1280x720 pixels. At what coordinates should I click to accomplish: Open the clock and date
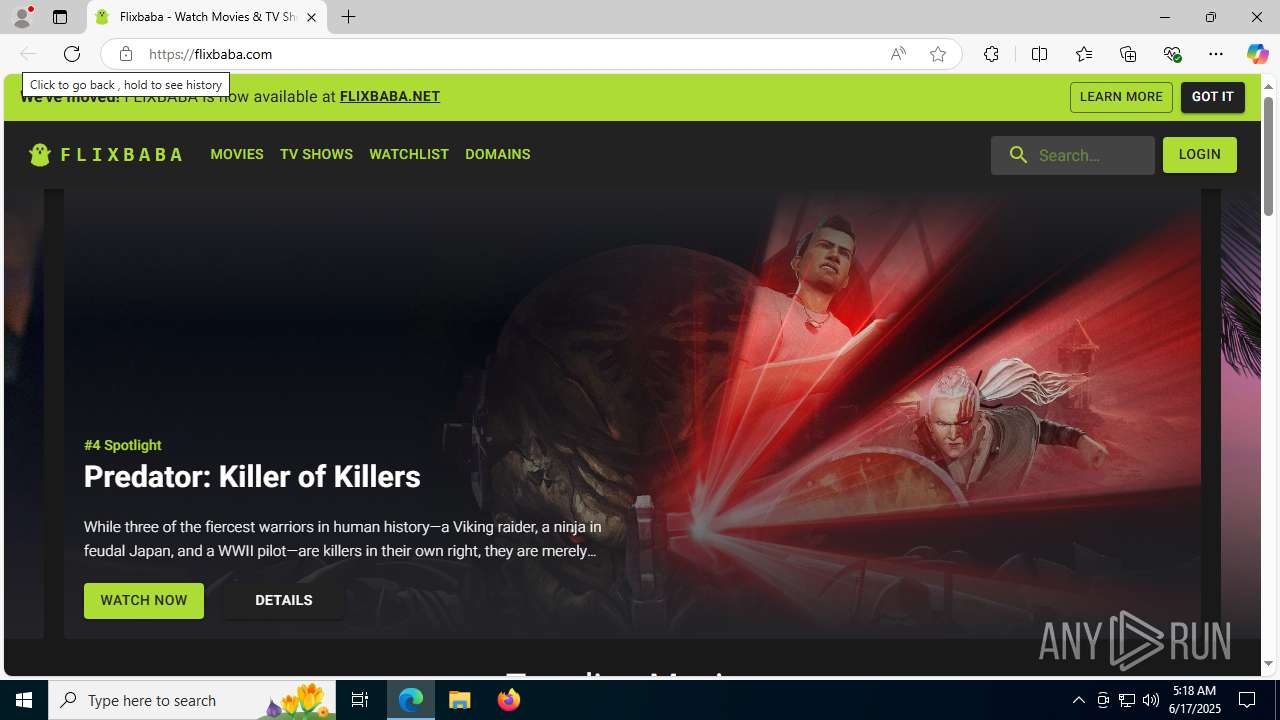pyautogui.click(x=1196, y=700)
